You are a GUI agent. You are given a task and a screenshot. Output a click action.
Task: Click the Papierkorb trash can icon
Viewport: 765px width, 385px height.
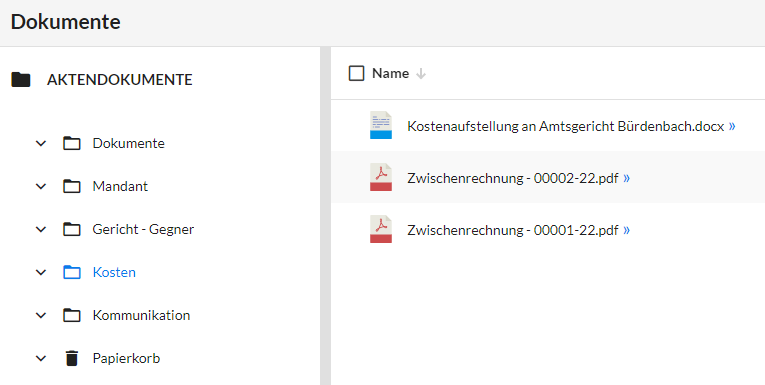coord(72,358)
